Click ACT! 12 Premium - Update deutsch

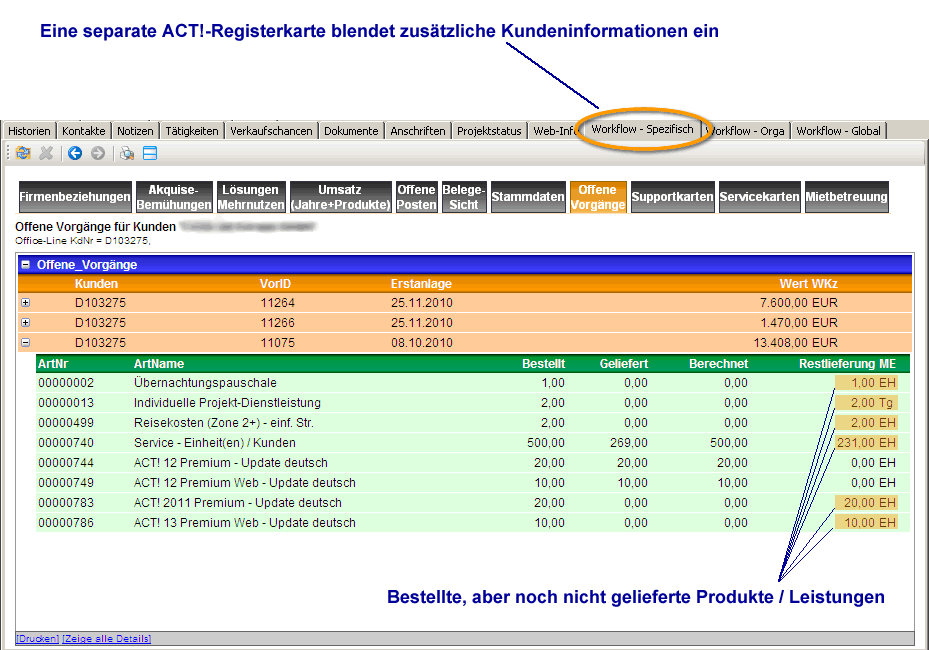pyautogui.click(x=230, y=463)
